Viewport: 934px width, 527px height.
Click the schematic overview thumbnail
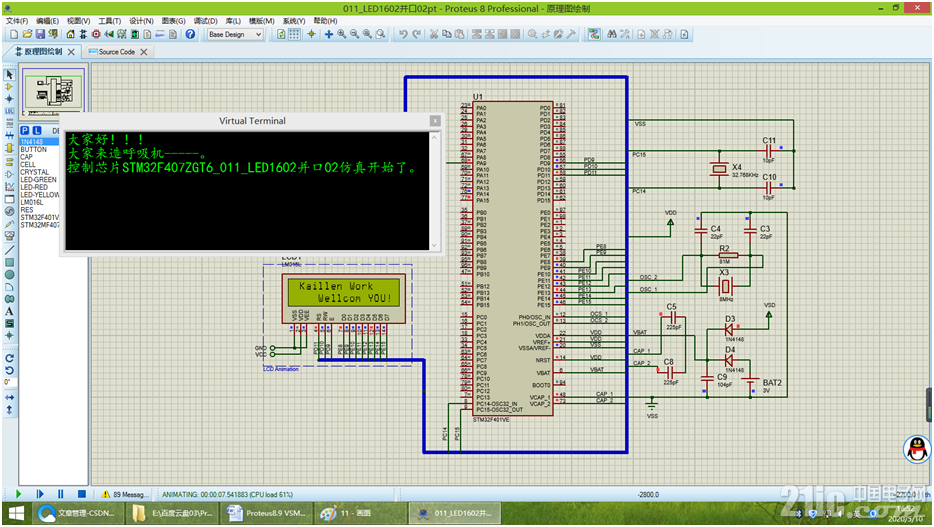(54, 92)
